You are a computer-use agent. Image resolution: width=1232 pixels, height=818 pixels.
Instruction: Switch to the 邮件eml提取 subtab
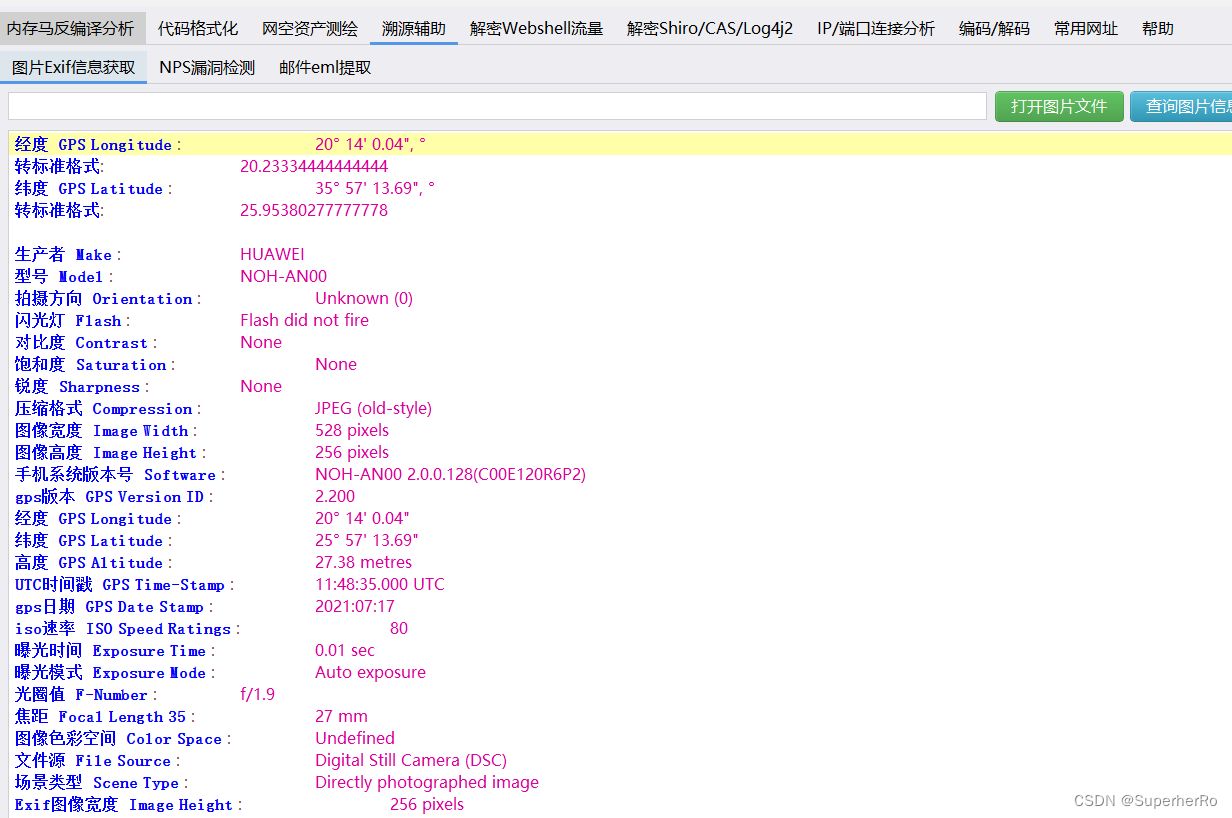[x=323, y=69]
